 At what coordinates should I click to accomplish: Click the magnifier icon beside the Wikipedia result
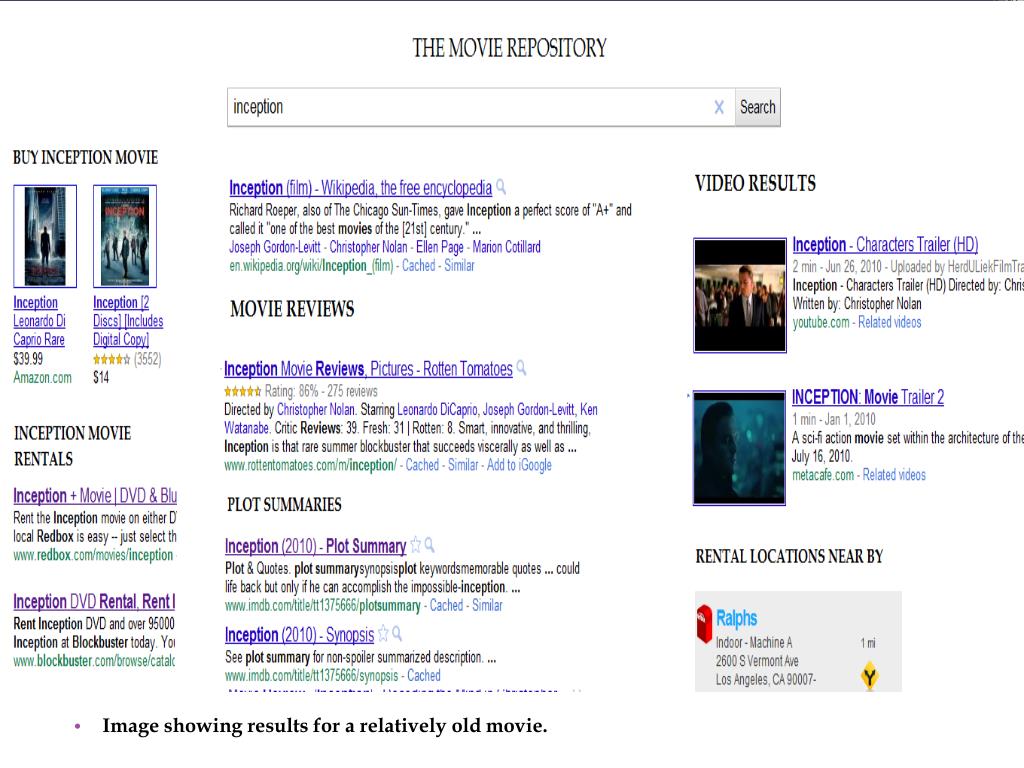click(x=501, y=187)
